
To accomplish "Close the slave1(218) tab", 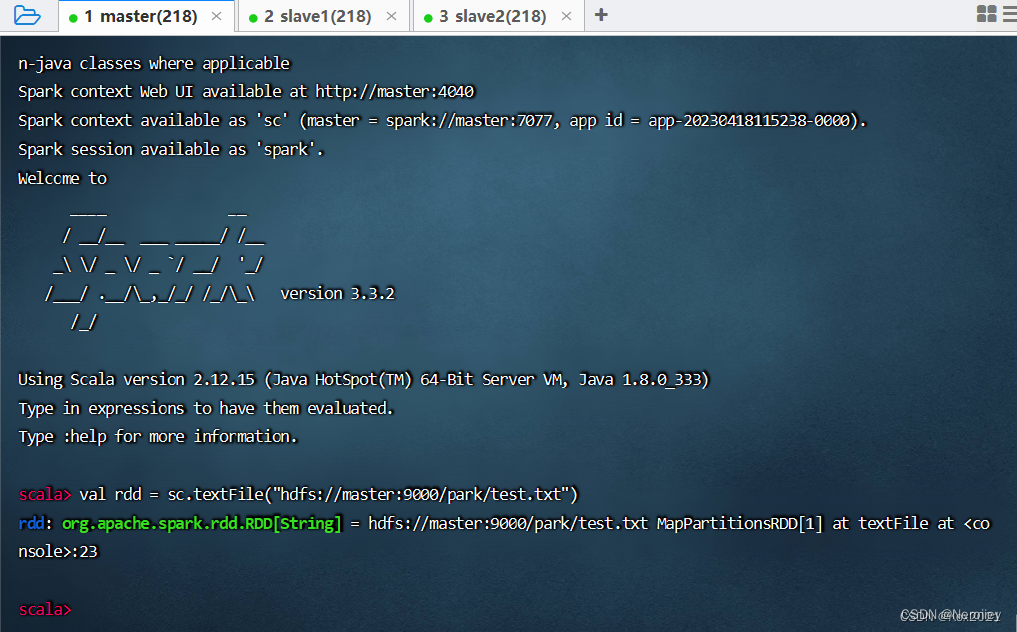I will coord(391,16).
